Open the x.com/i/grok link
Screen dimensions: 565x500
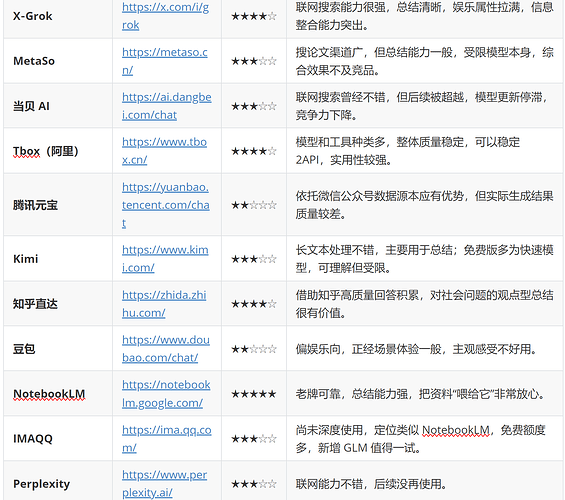tap(165, 16)
